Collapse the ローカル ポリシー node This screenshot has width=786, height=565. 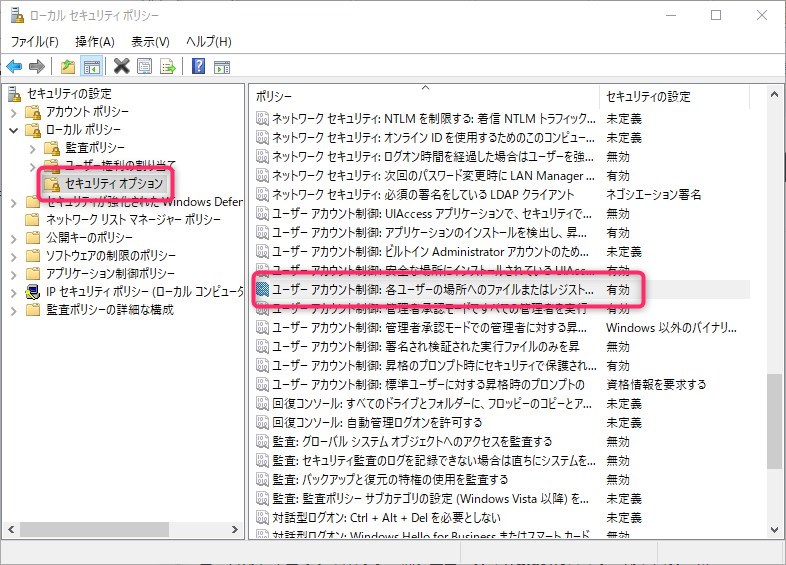[14, 130]
